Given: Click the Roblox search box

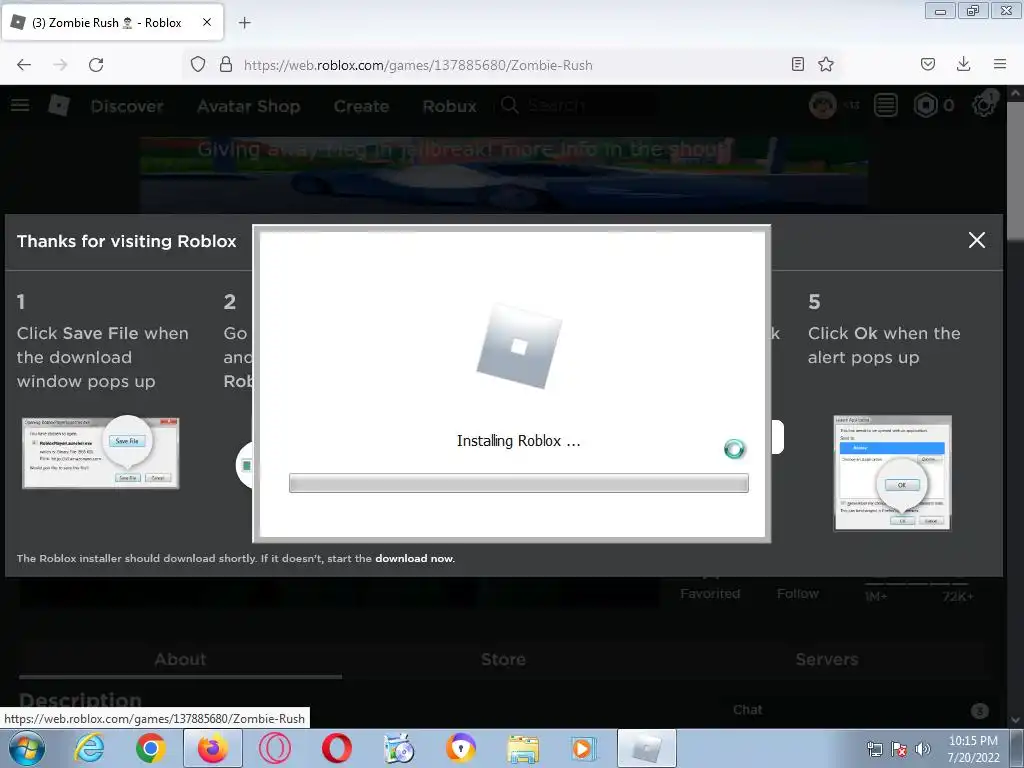Looking at the screenshot, I should [x=576, y=105].
